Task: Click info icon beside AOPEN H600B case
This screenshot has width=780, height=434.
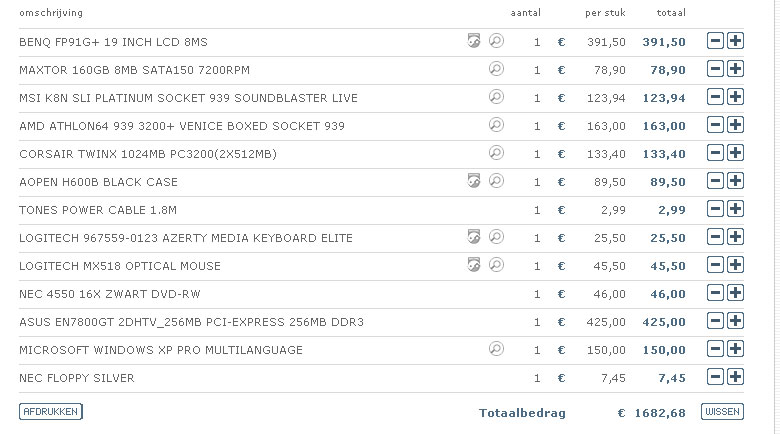Action: [474, 181]
